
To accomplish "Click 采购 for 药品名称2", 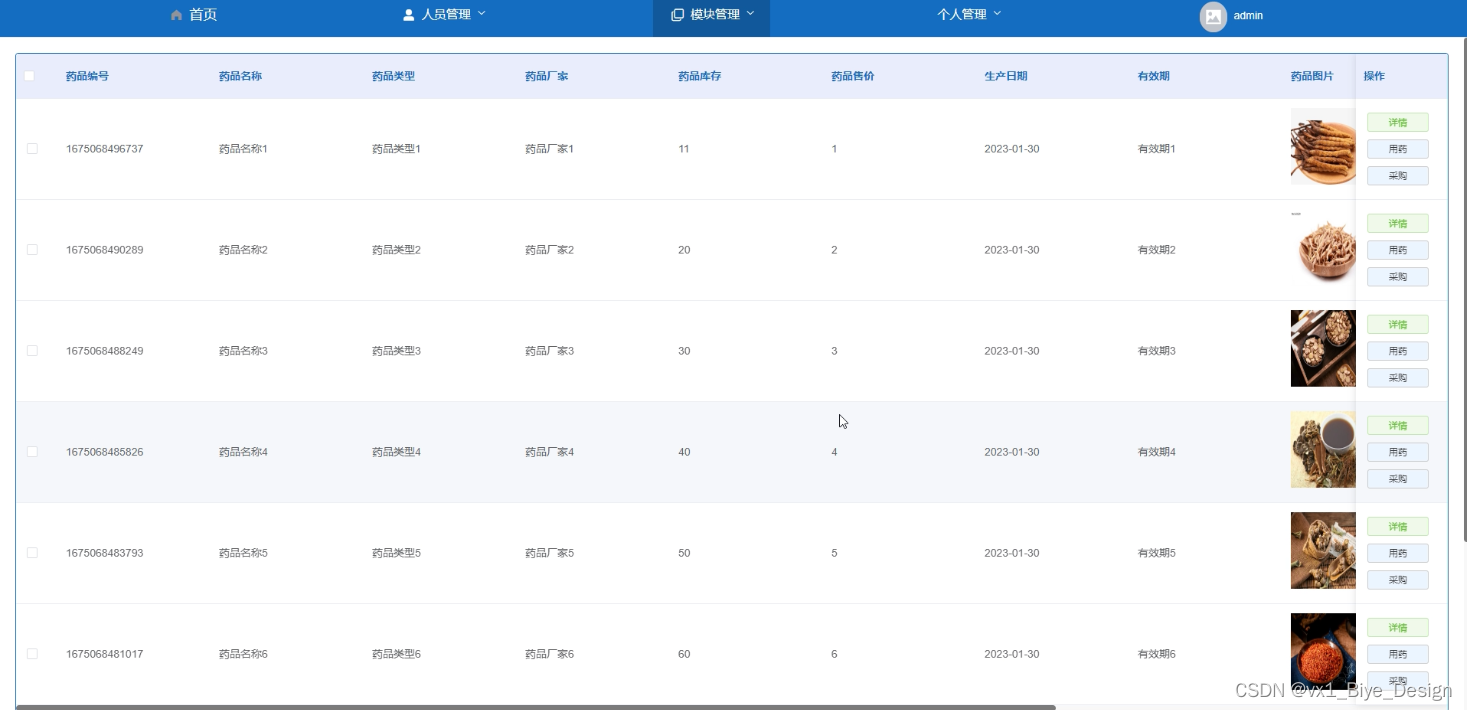I will tap(1398, 277).
